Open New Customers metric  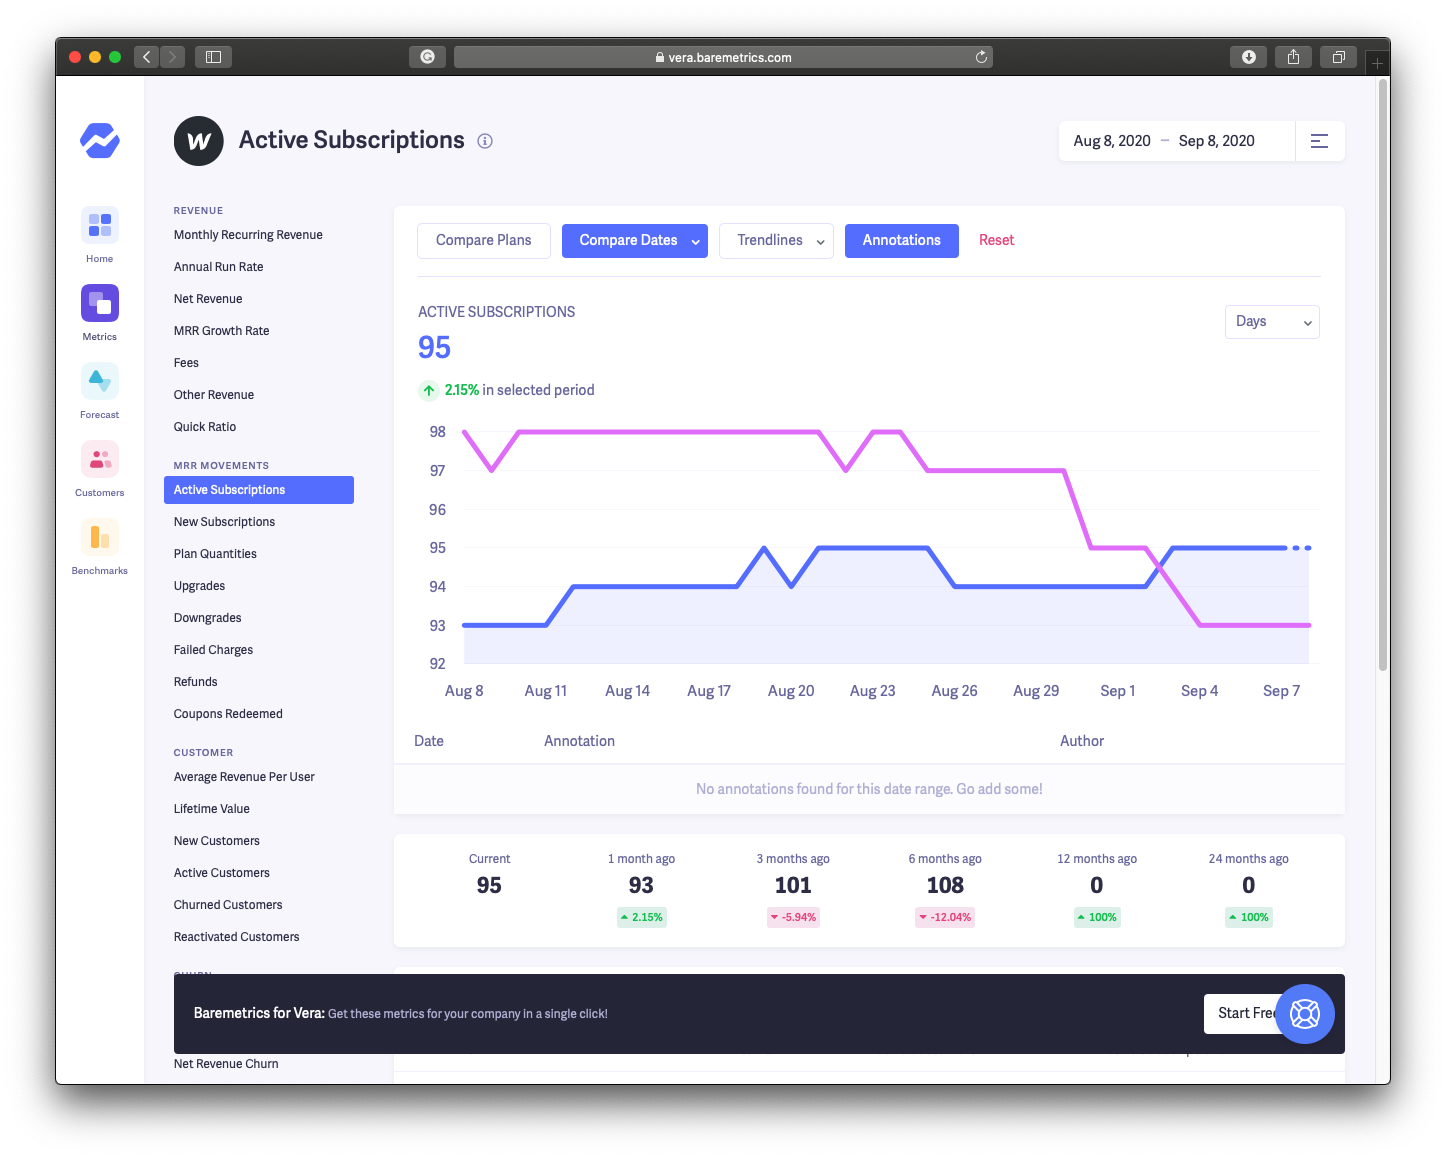217,841
